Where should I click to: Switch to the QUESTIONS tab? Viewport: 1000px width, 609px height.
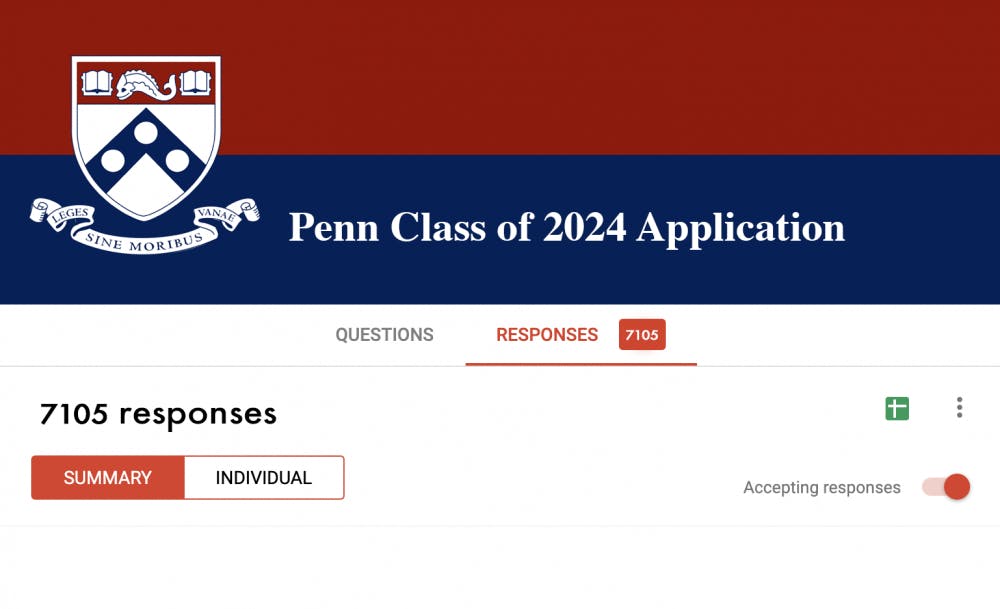tap(384, 335)
